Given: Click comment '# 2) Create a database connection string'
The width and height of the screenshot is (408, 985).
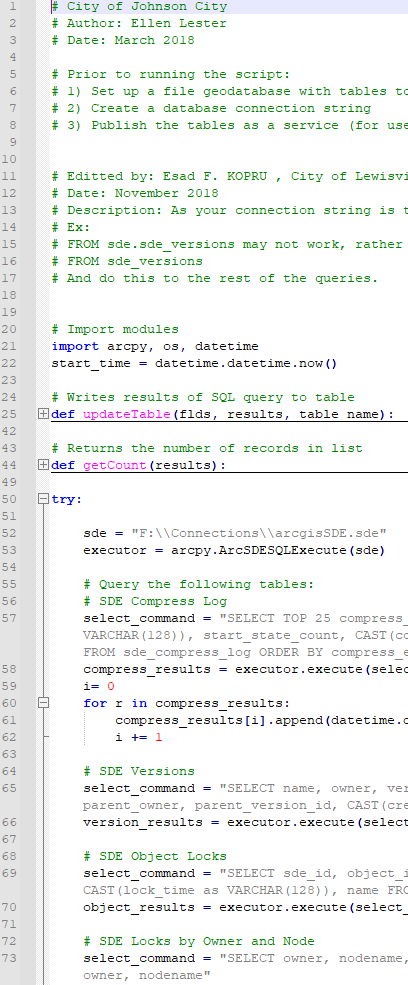Looking at the screenshot, I should pyautogui.click(x=211, y=109).
